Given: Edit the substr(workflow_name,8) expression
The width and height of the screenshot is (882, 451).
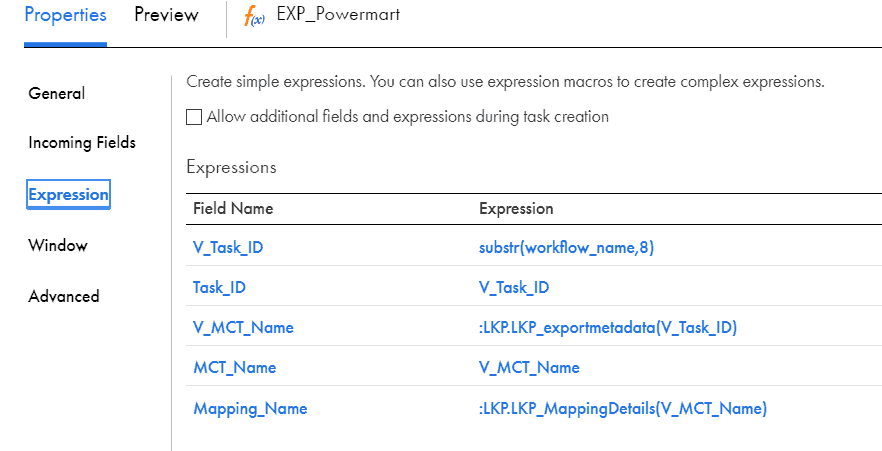Looking at the screenshot, I should click(566, 247).
